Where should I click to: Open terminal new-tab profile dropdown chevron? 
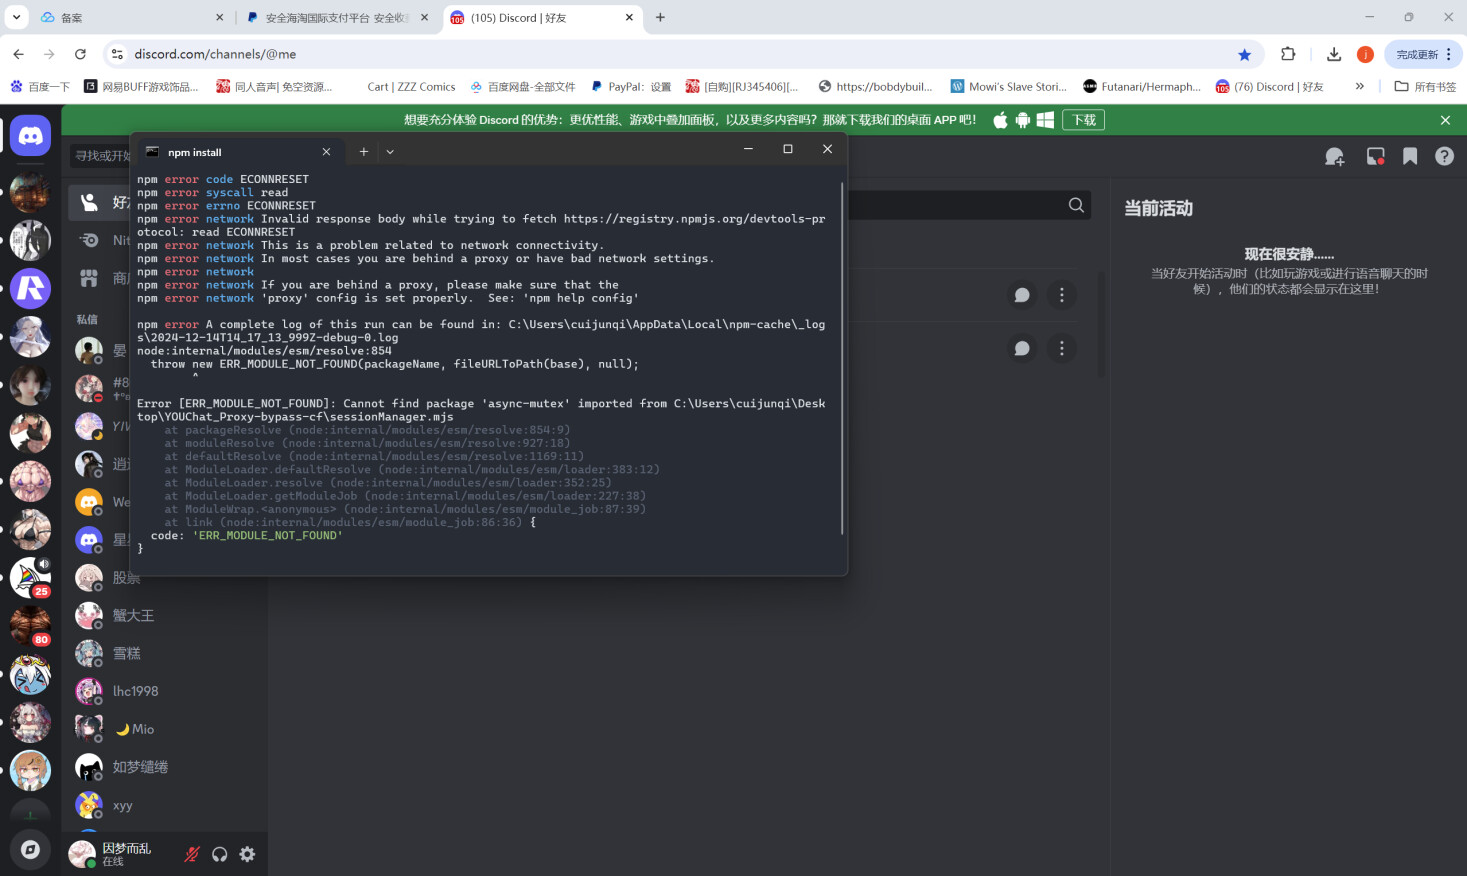point(390,152)
